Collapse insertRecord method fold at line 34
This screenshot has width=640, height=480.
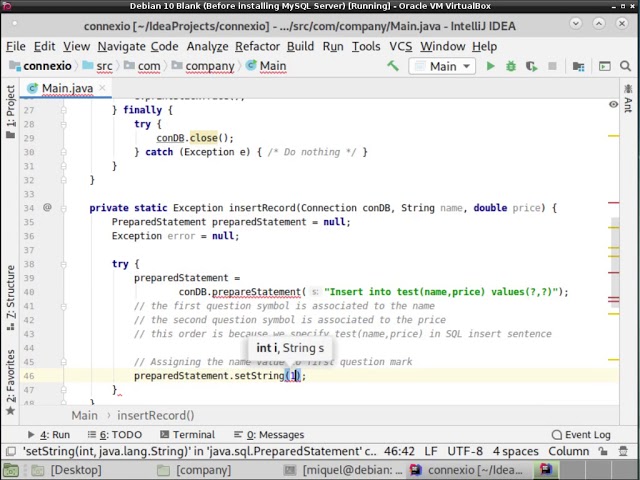[64, 208]
